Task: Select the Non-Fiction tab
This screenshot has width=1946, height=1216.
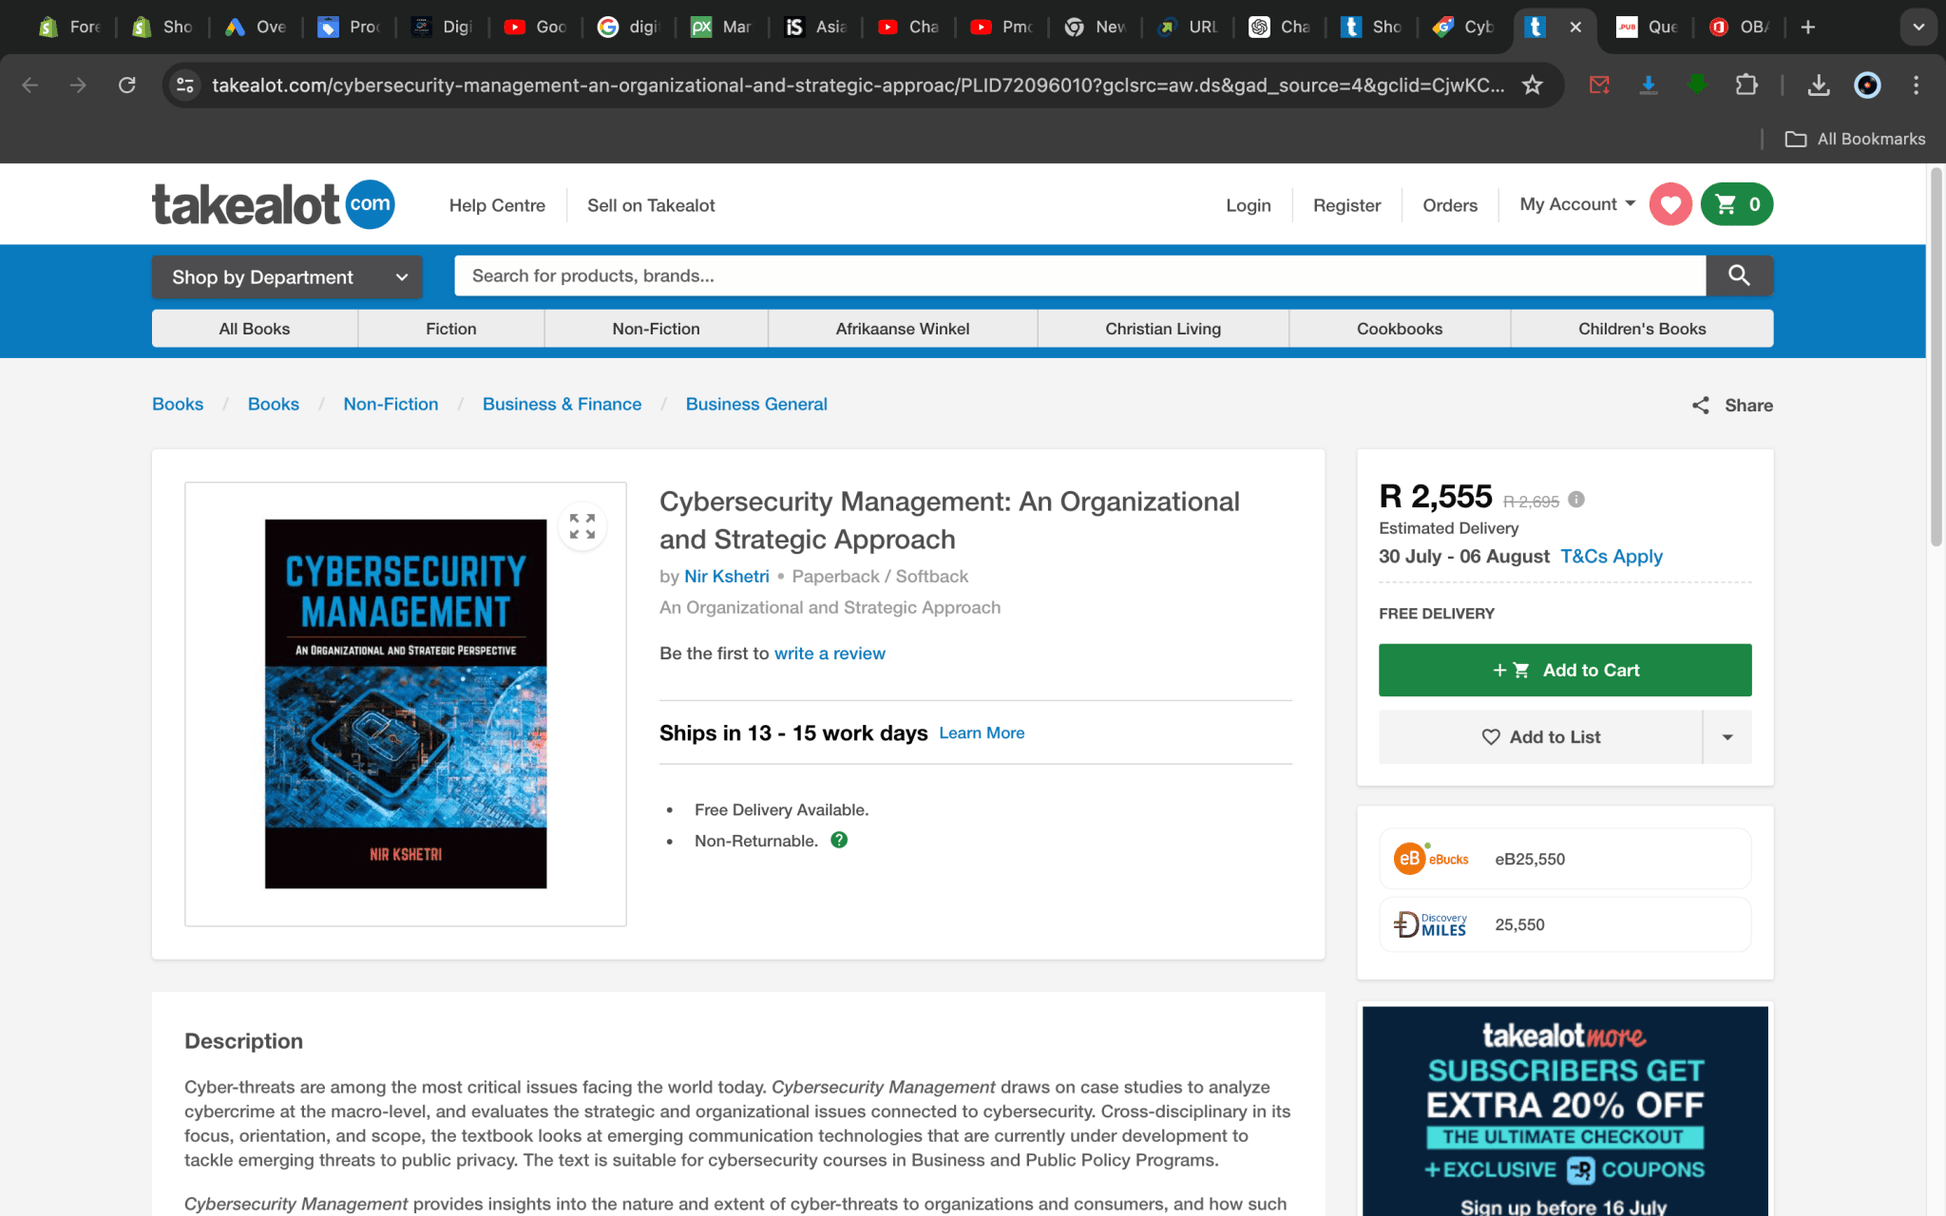Action: click(x=656, y=328)
